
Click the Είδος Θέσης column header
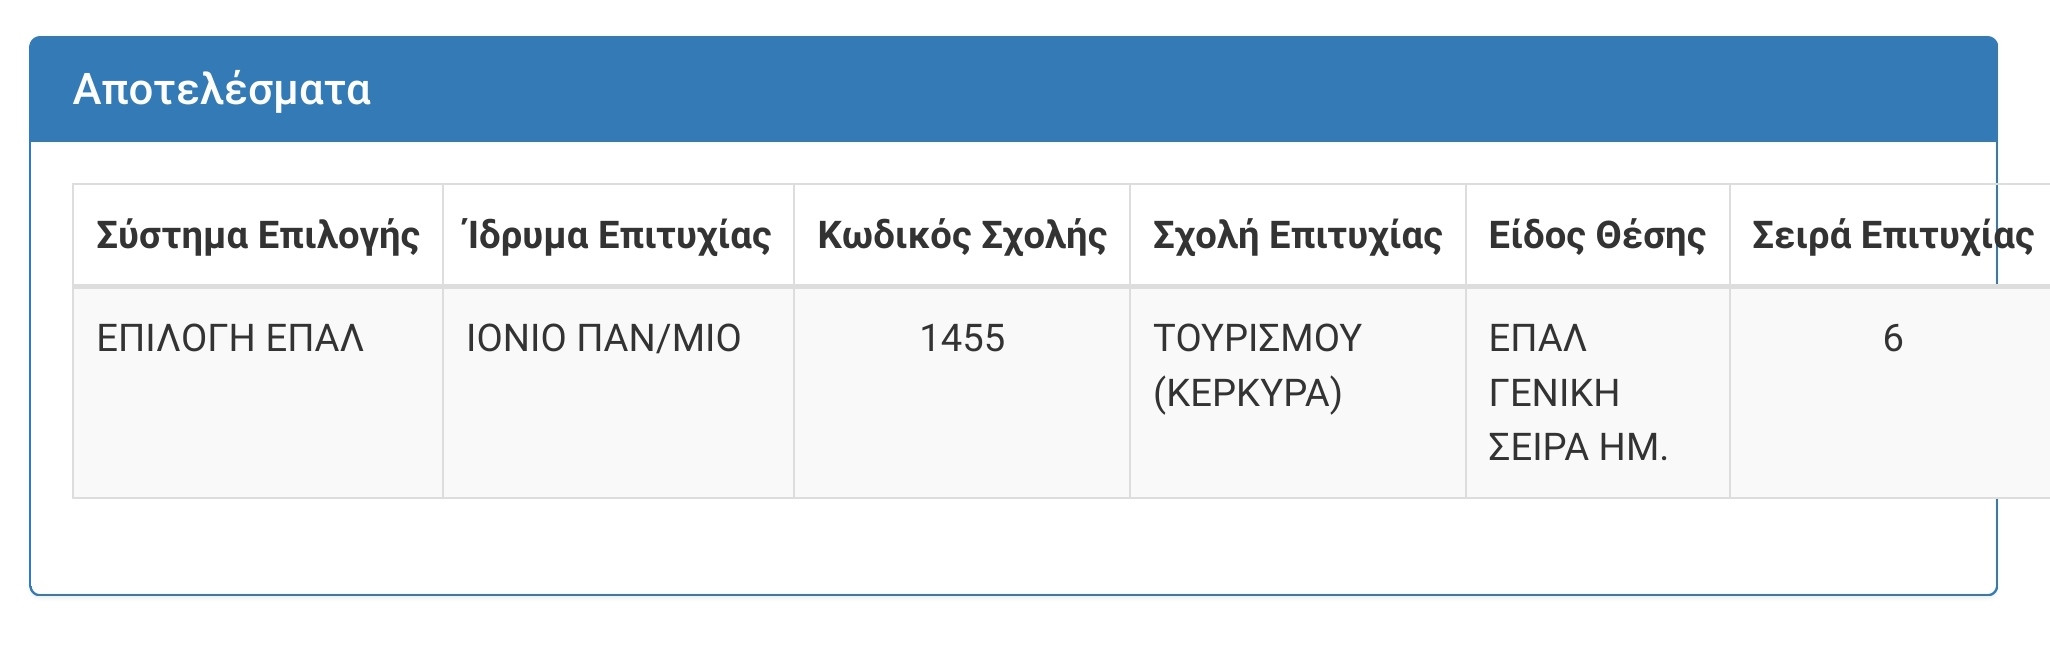coord(1597,236)
